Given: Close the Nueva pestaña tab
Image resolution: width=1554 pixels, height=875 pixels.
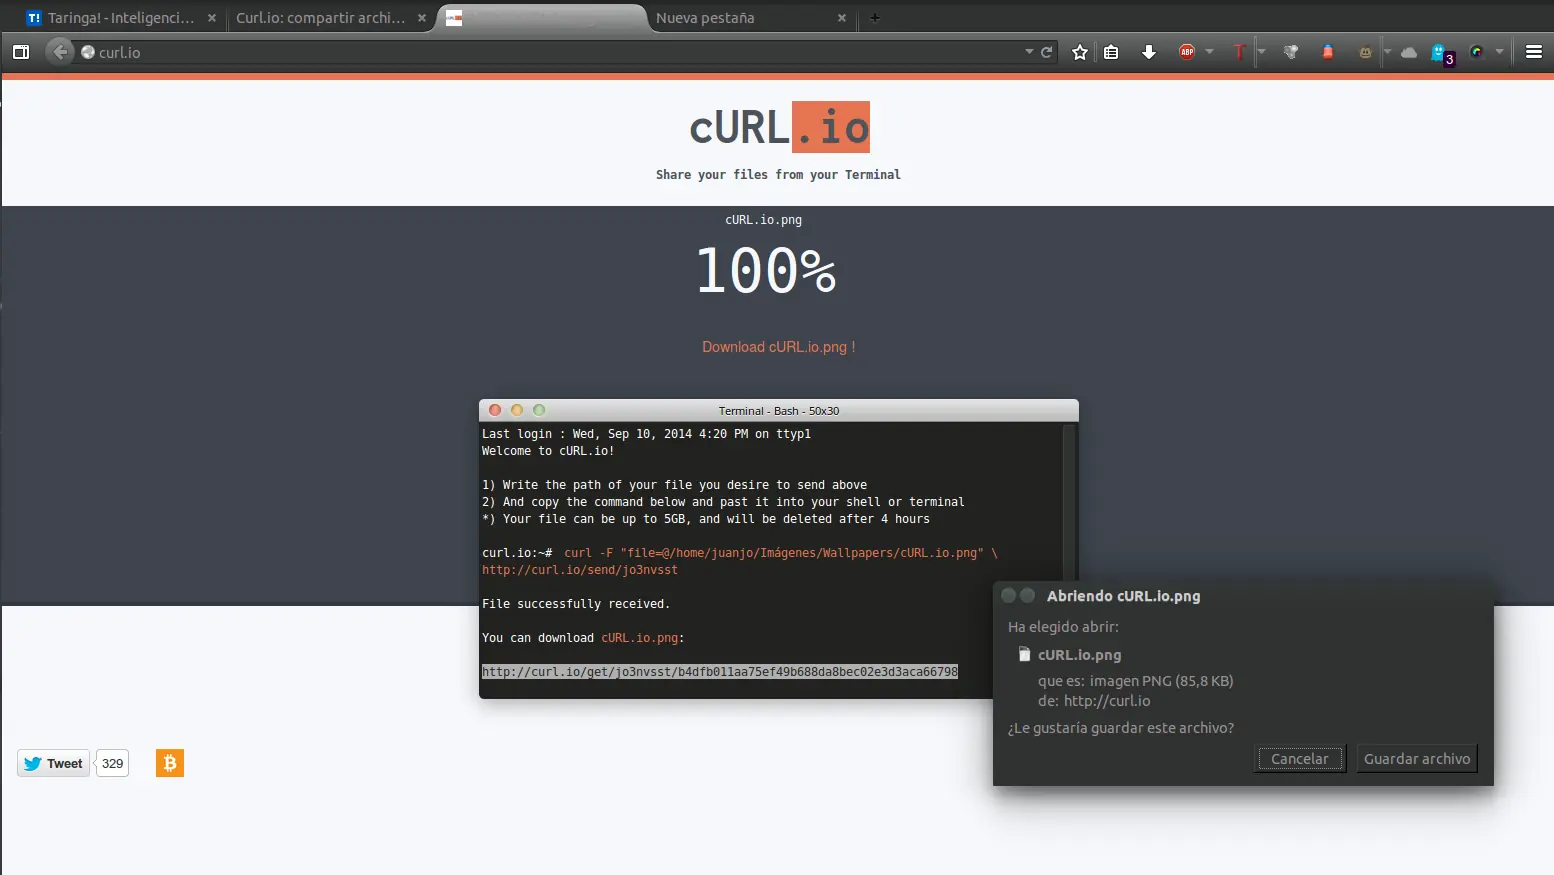Looking at the screenshot, I should 842,18.
